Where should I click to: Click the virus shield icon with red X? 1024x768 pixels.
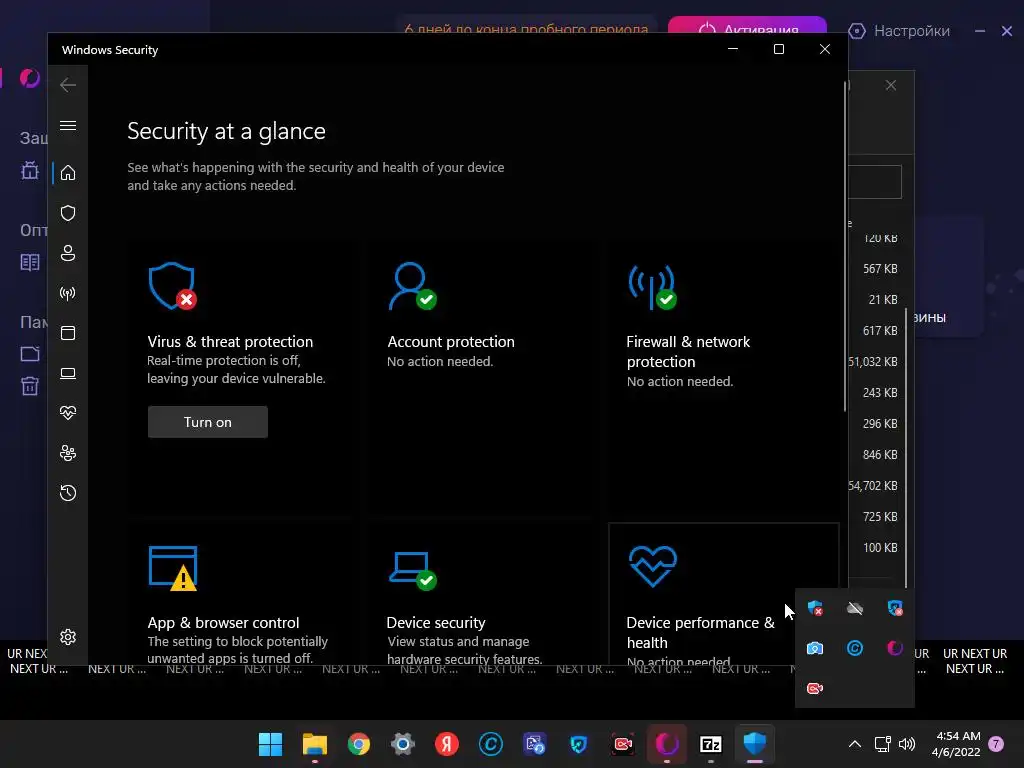tap(173, 286)
